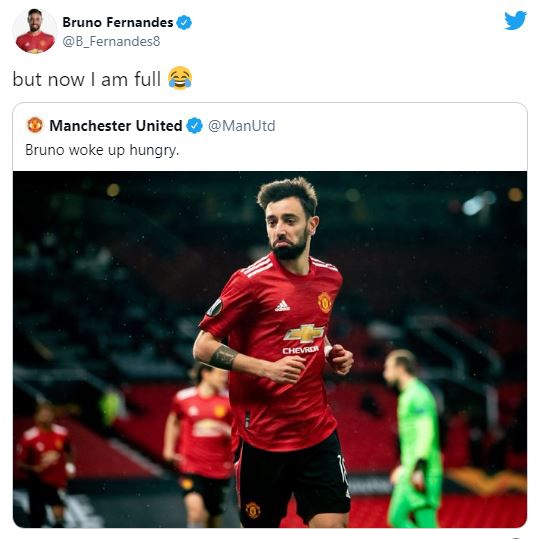
Task: Click the goalkeeper in the green kit
Action: (x=414, y=438)
